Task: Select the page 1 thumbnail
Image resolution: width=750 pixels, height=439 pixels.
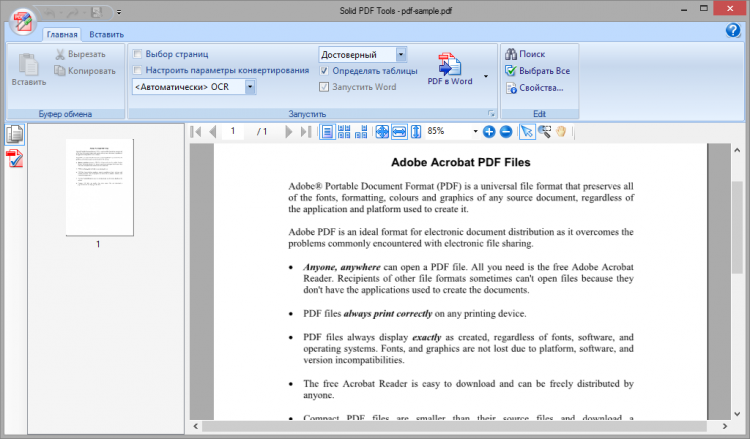Action: 99,187
